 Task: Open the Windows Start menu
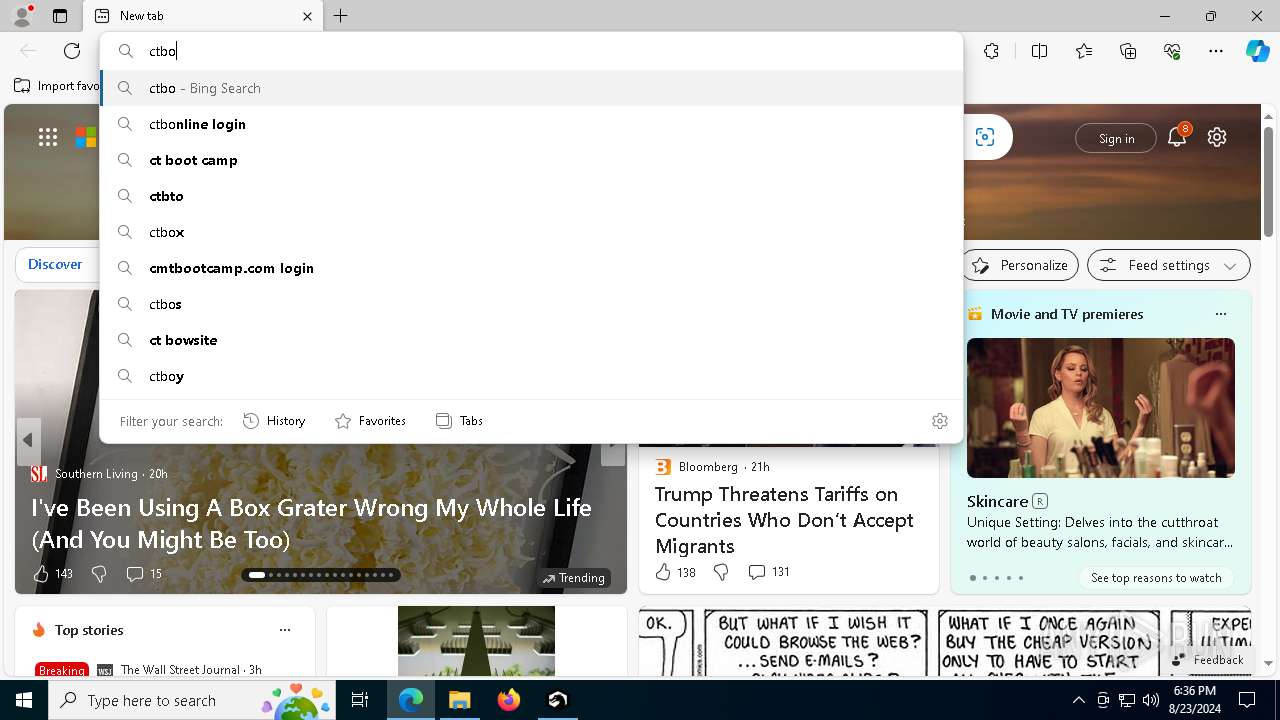point(24,700)
